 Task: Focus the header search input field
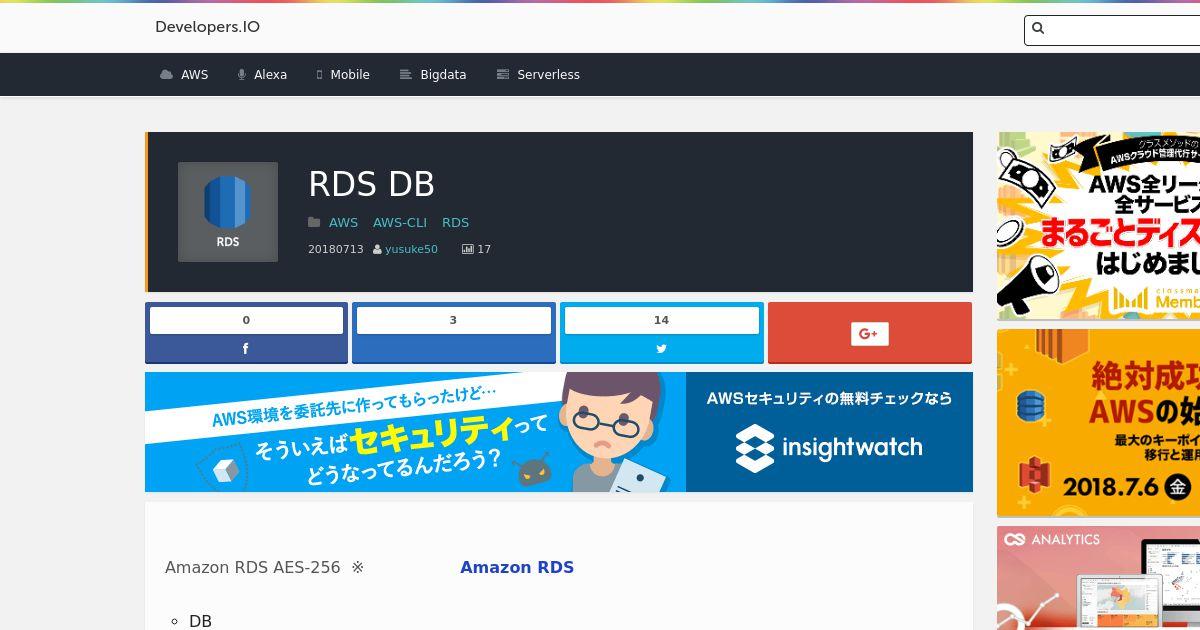coord(1112,30)
